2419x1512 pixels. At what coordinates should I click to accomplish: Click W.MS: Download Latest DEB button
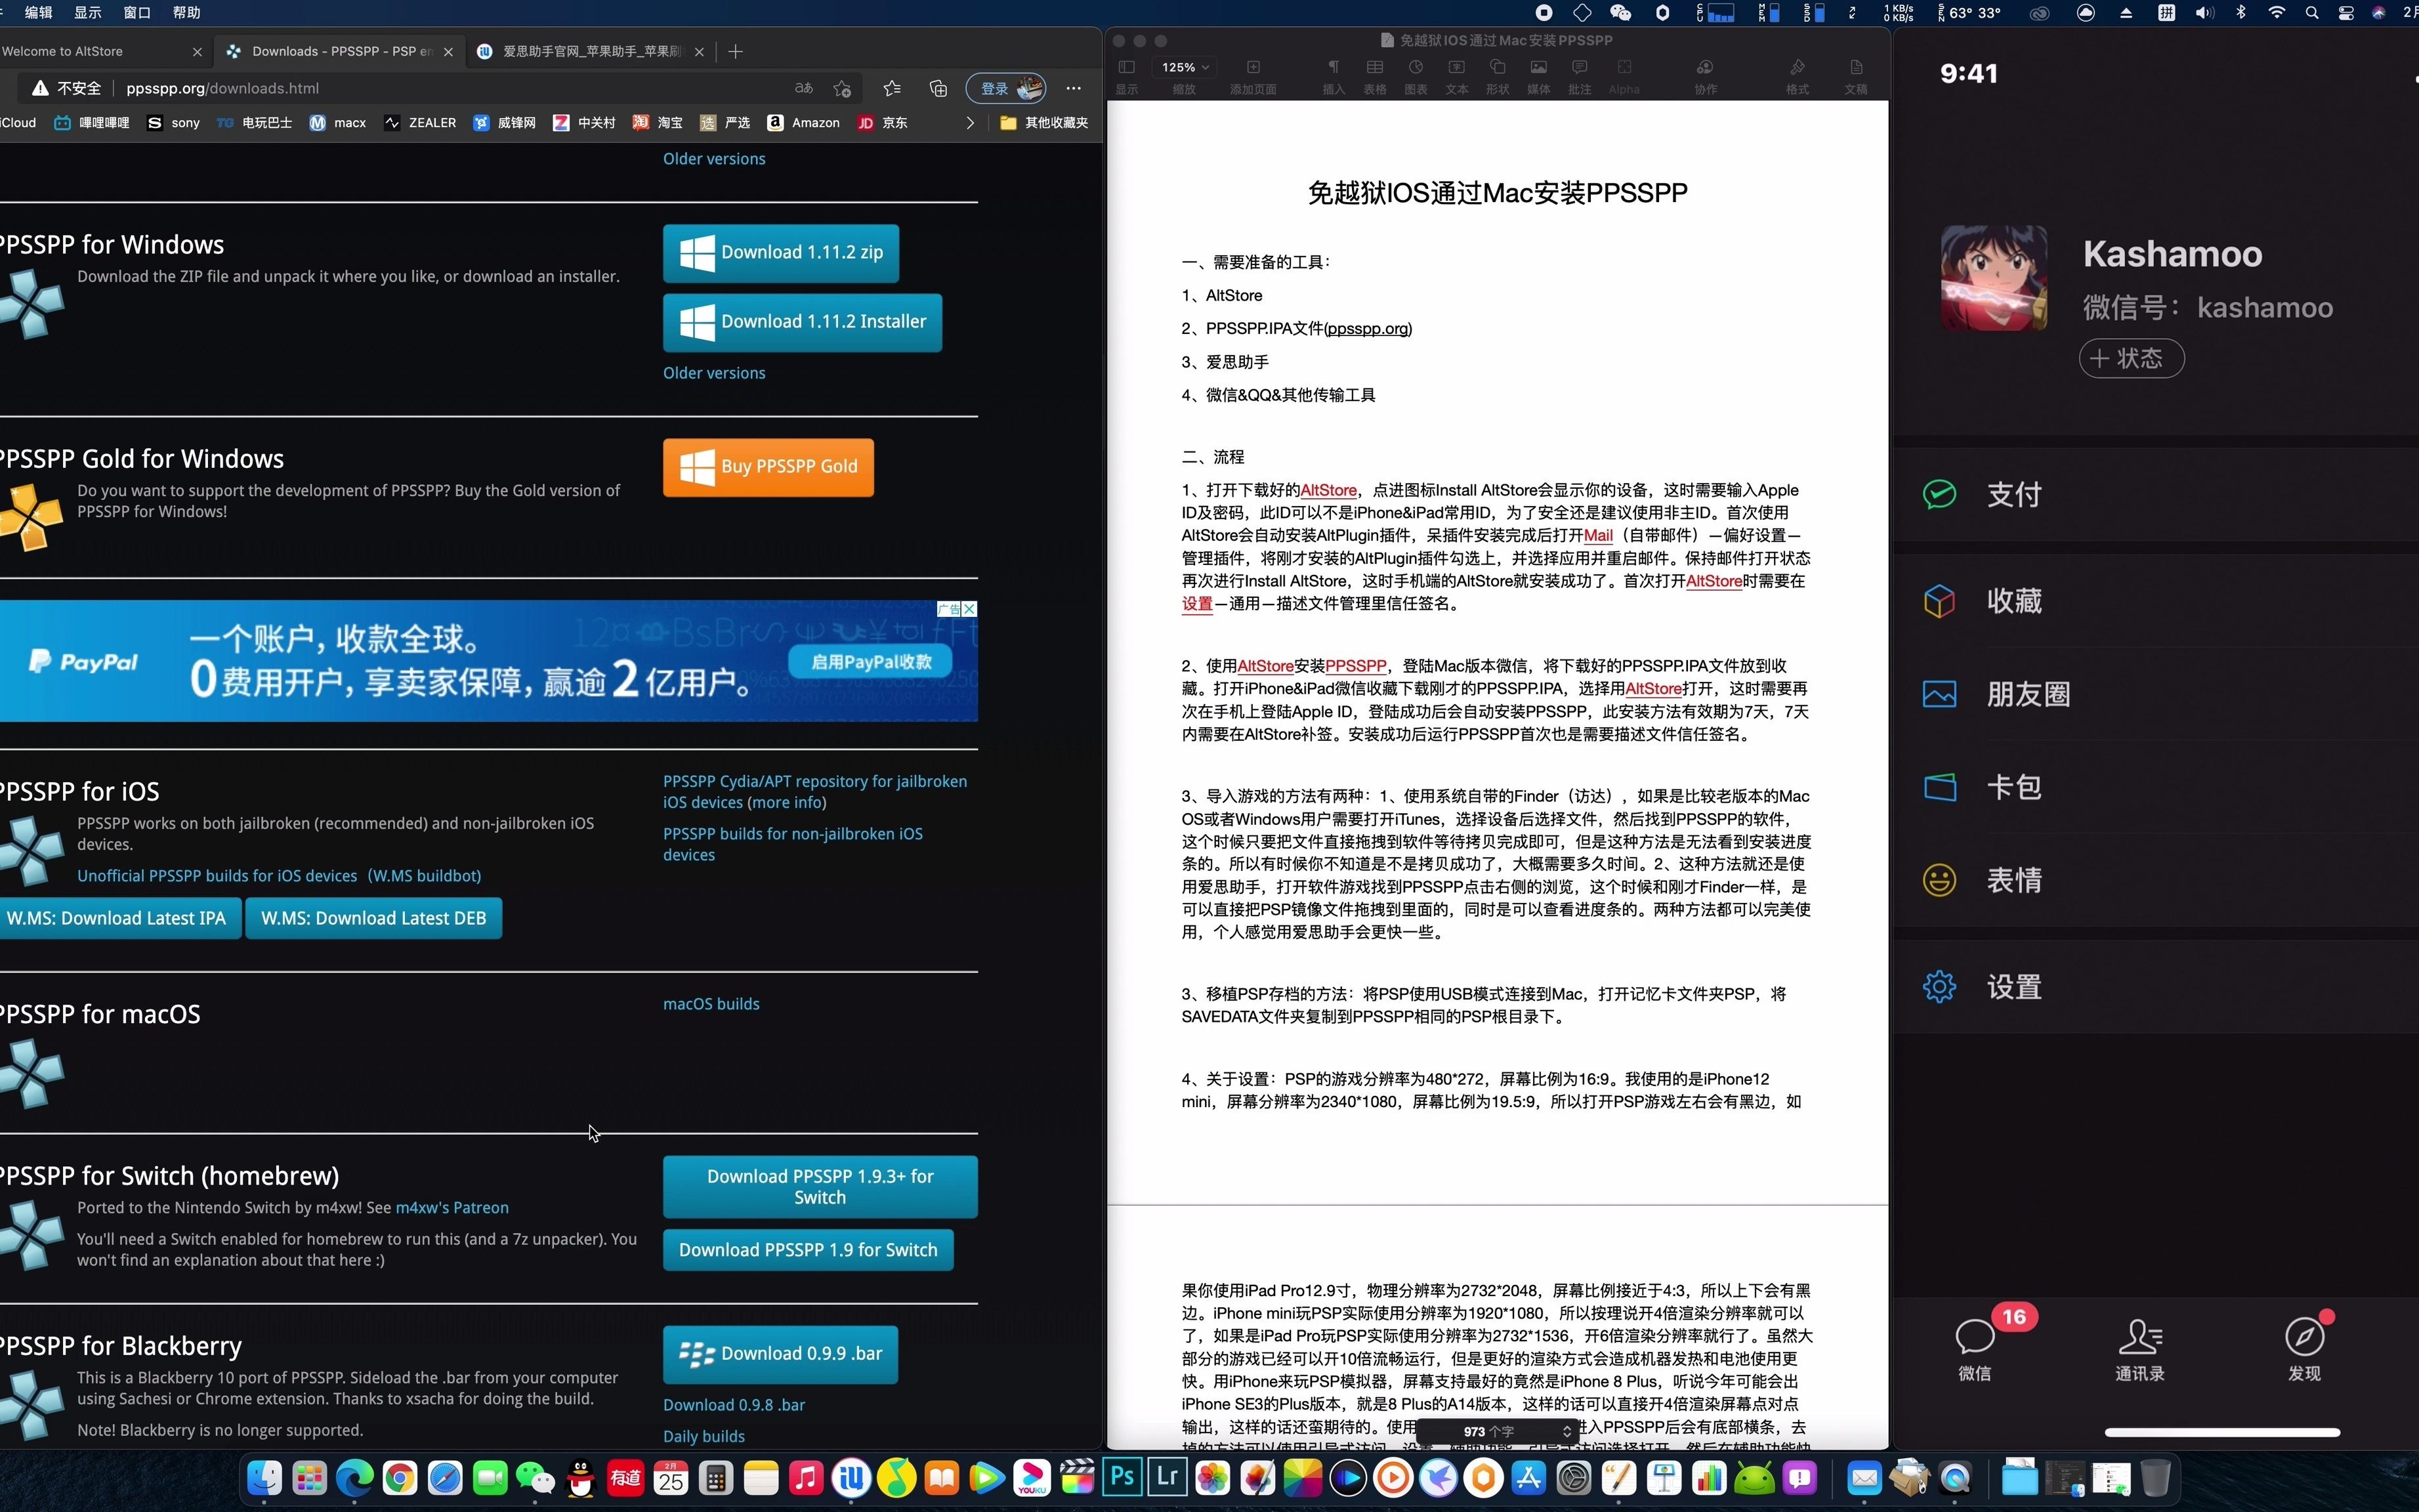point(373,918)
